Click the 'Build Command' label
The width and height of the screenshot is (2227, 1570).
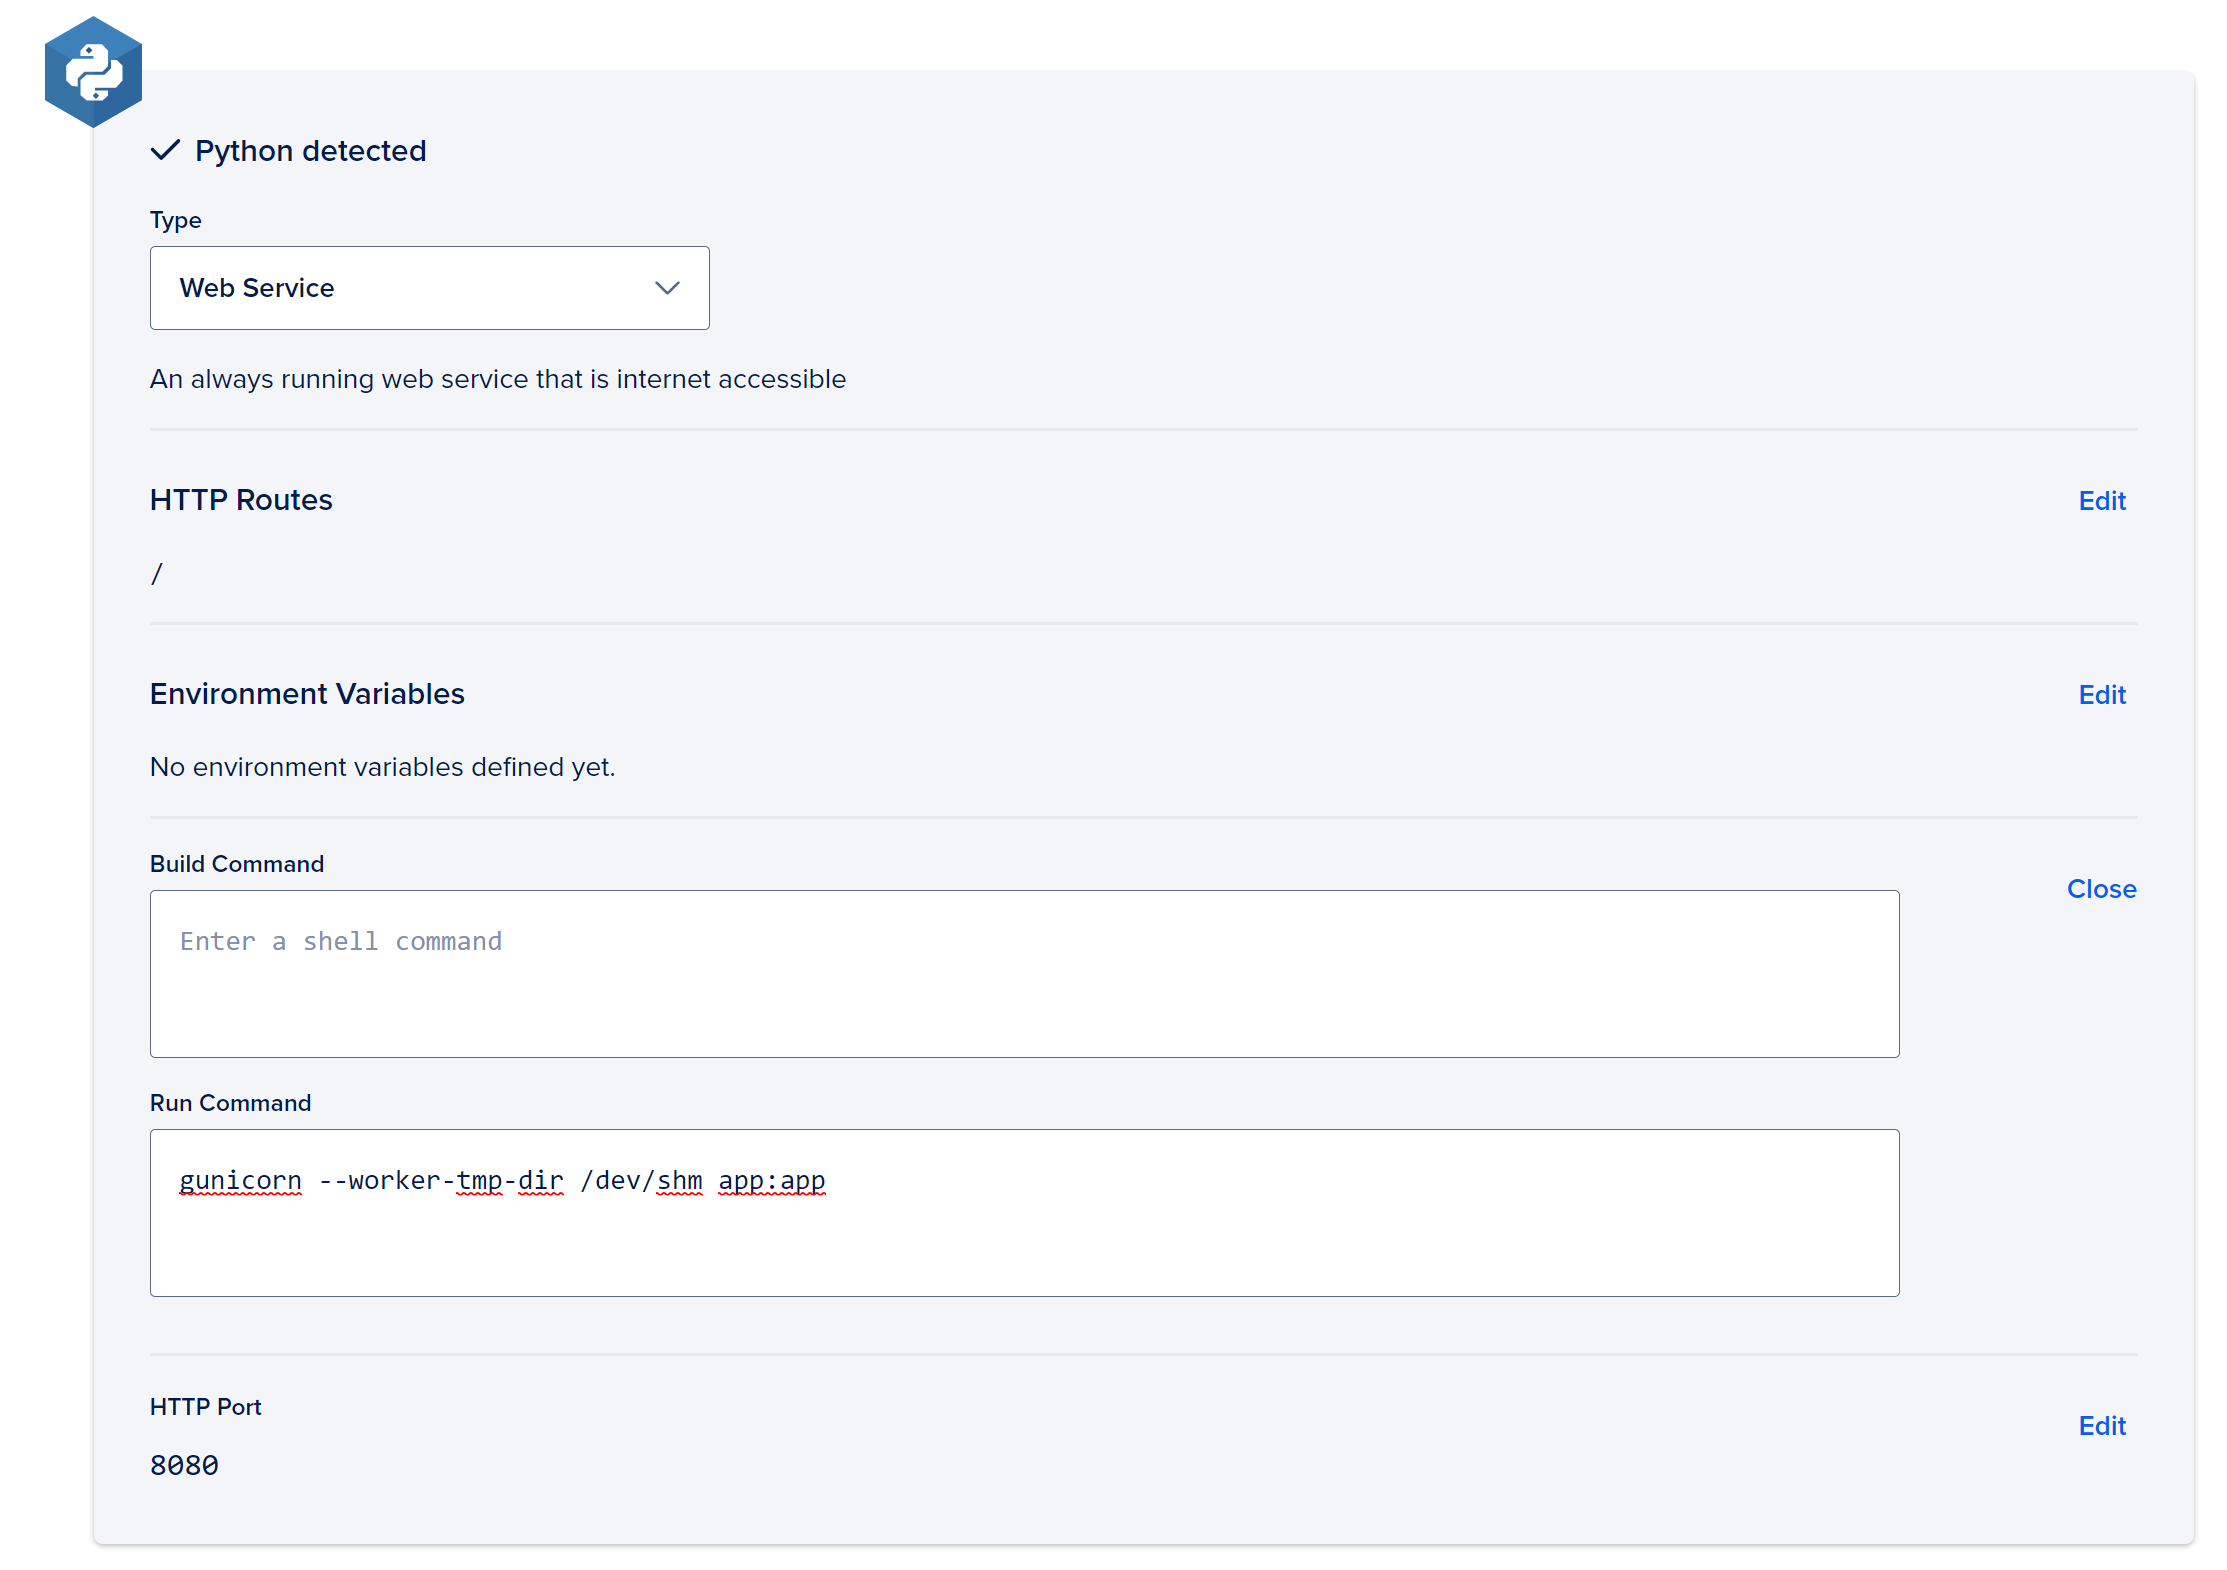coord(237,863)
